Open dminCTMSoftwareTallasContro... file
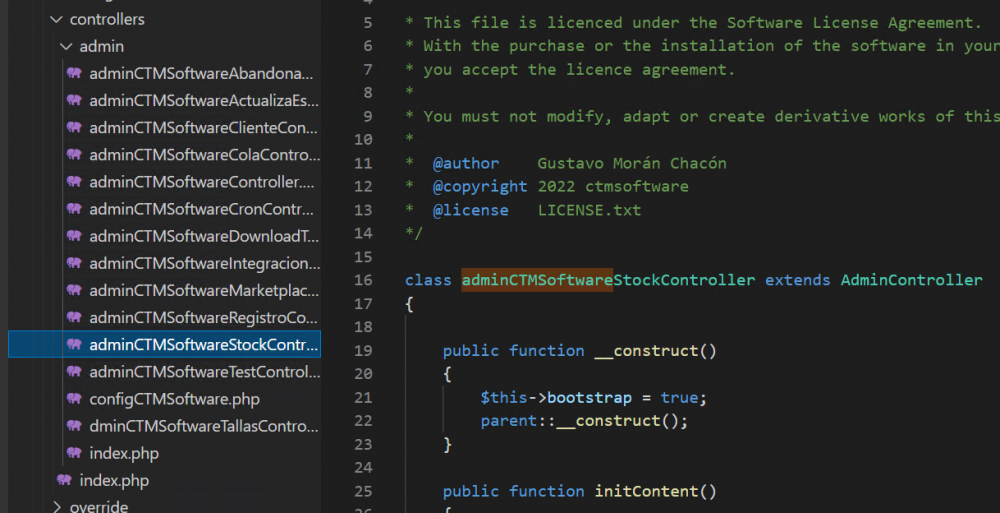This screenshot has width=1000, height=513. click(x=203, y=426)
